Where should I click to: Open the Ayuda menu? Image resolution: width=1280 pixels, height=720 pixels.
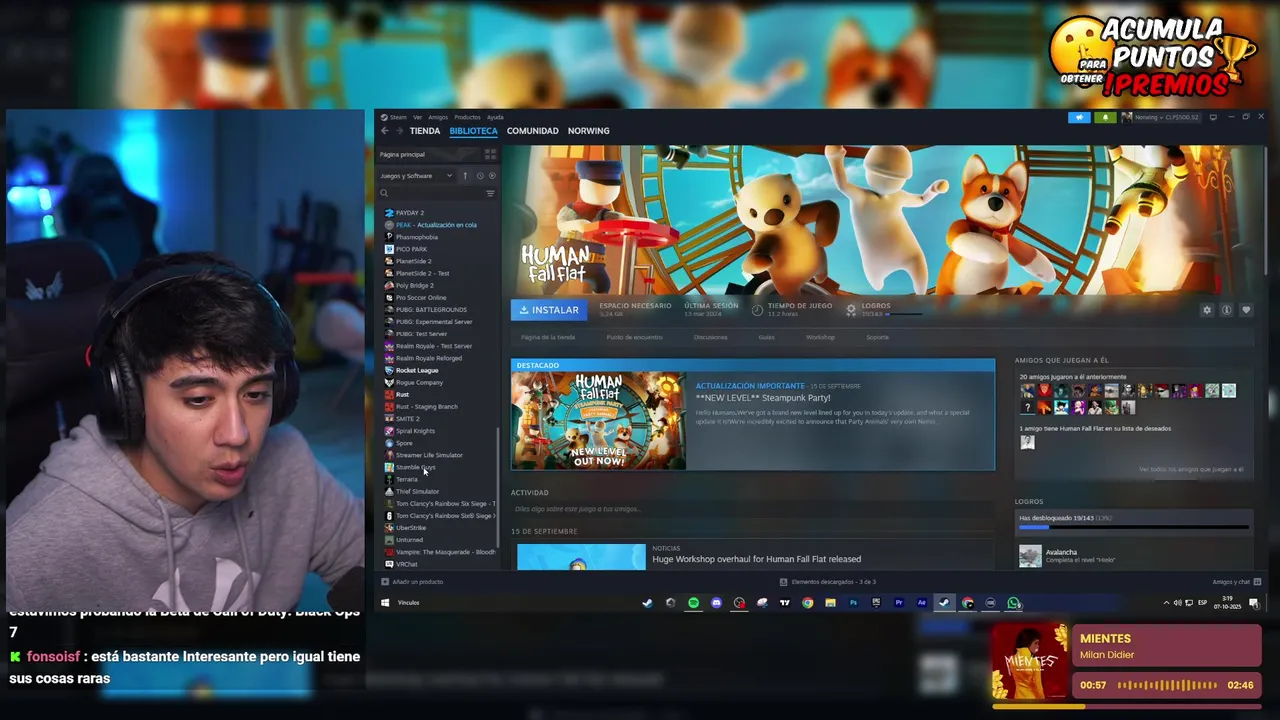(x=495, y=117)
